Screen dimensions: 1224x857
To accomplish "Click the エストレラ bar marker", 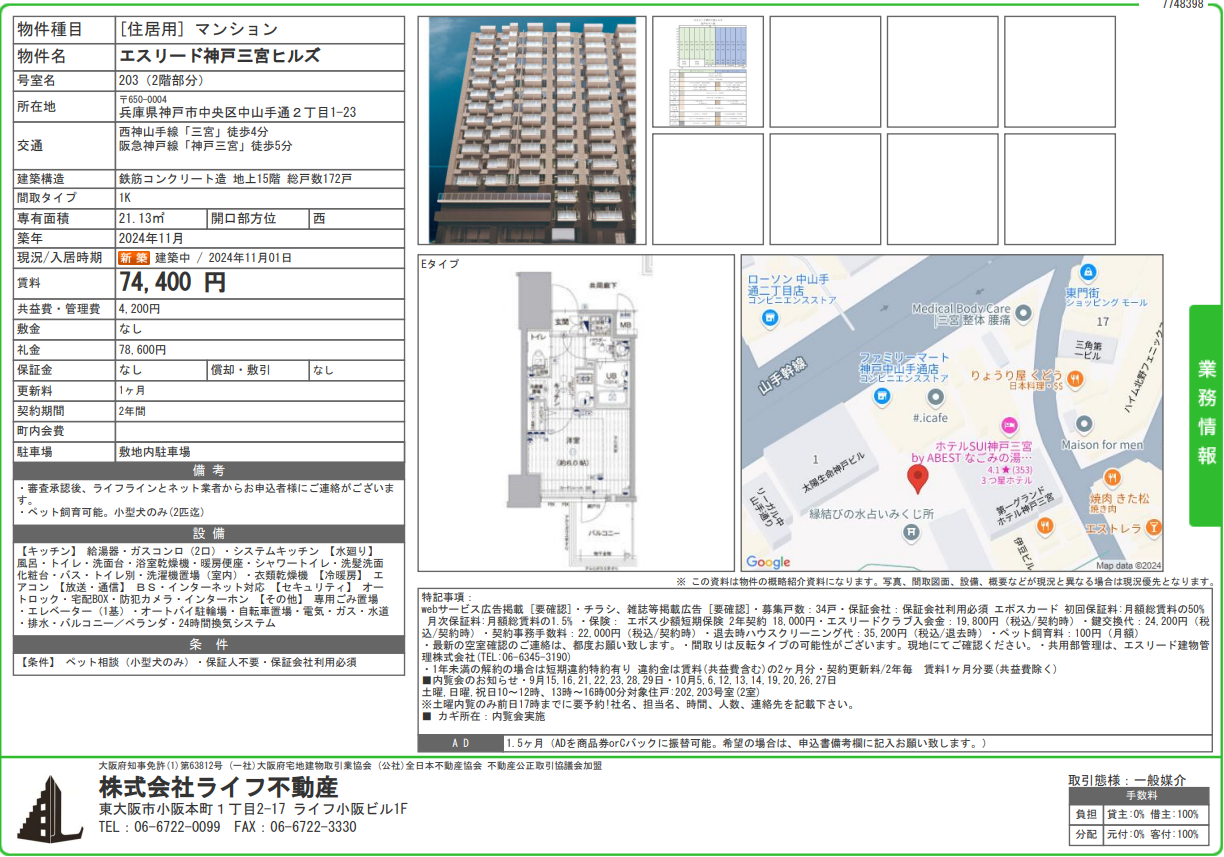I will 1154,526.
